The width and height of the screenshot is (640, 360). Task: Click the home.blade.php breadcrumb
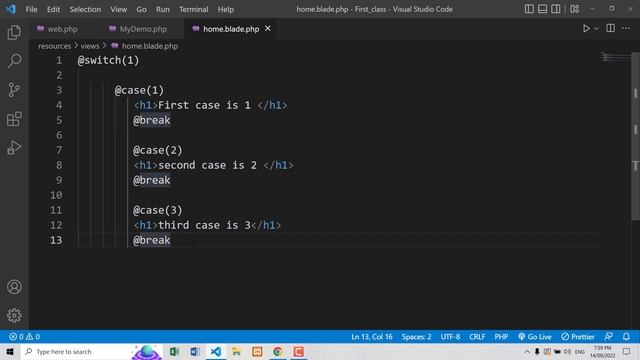tap(145, 46)
